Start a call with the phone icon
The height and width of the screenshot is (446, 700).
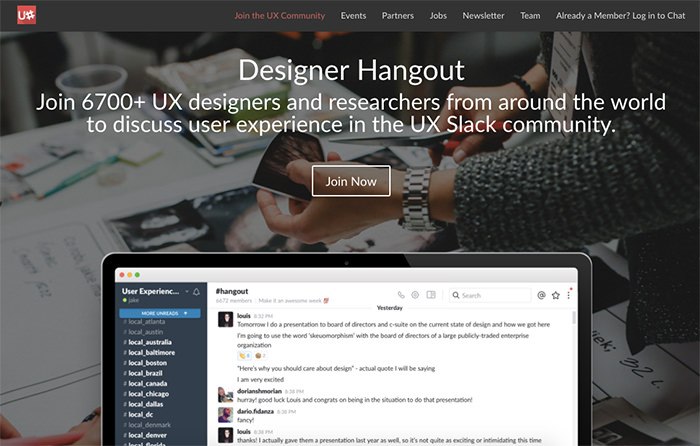(401, 295)
